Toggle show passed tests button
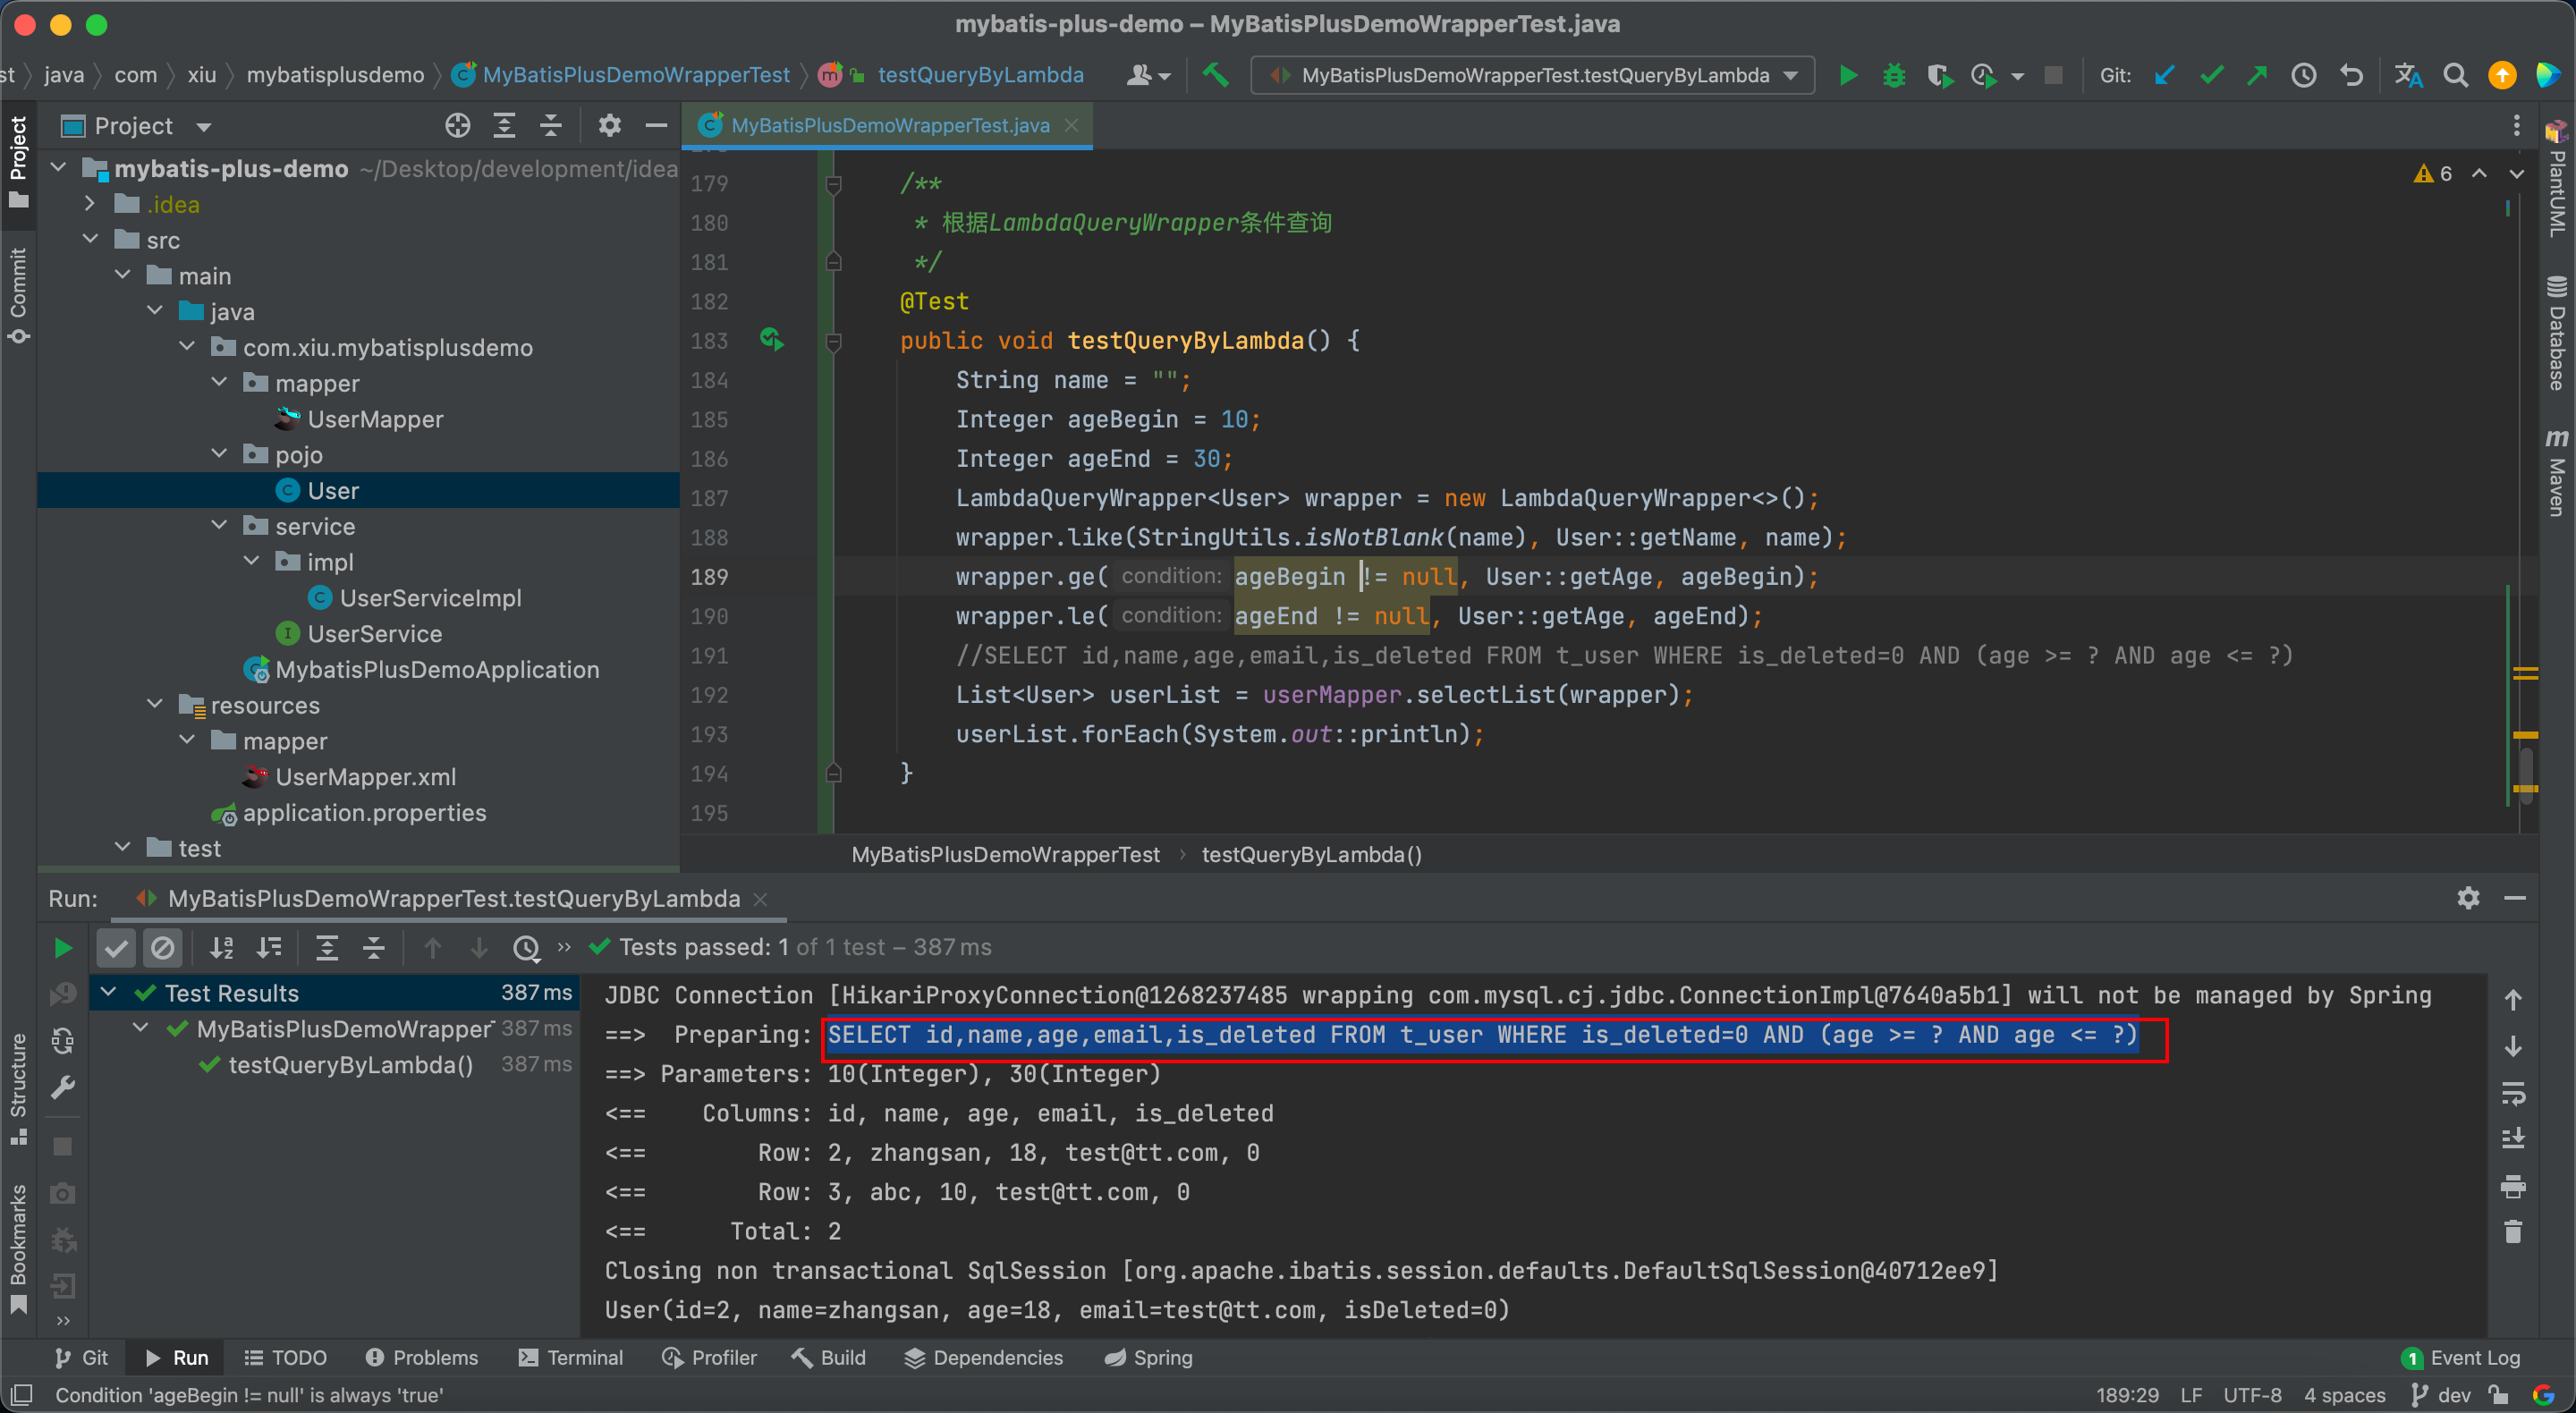This screenshot has width=2576, height=1413. pos(116,947)
